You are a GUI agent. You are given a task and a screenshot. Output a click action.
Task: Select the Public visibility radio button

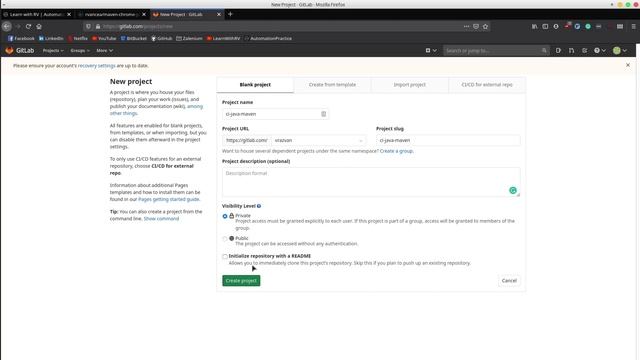point(225,239)
